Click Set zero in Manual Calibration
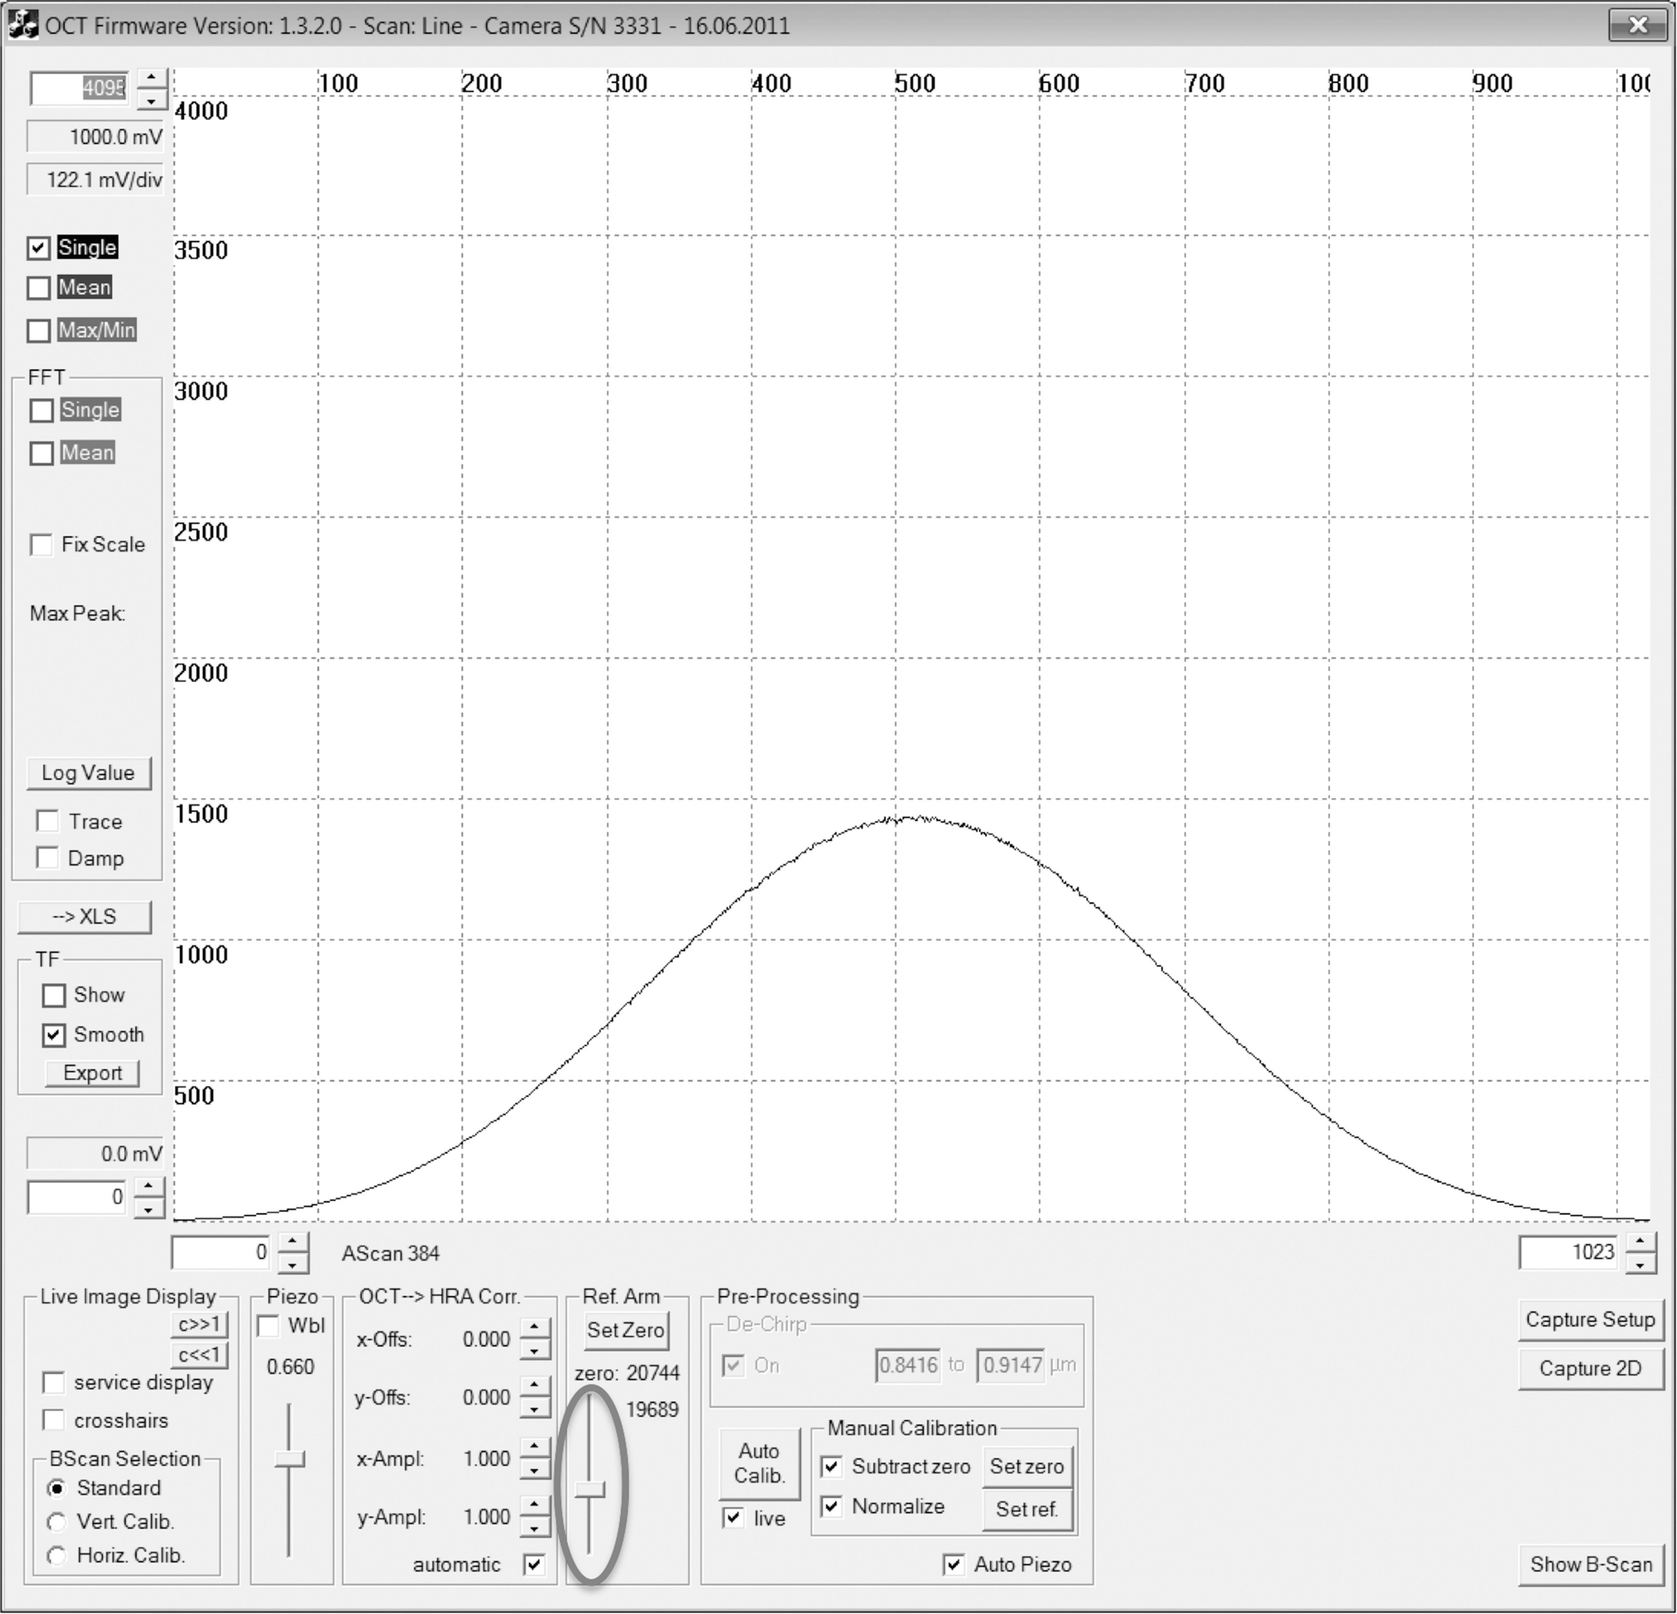Screen dimensions: 1677x1614 tap(1027, 1467)
